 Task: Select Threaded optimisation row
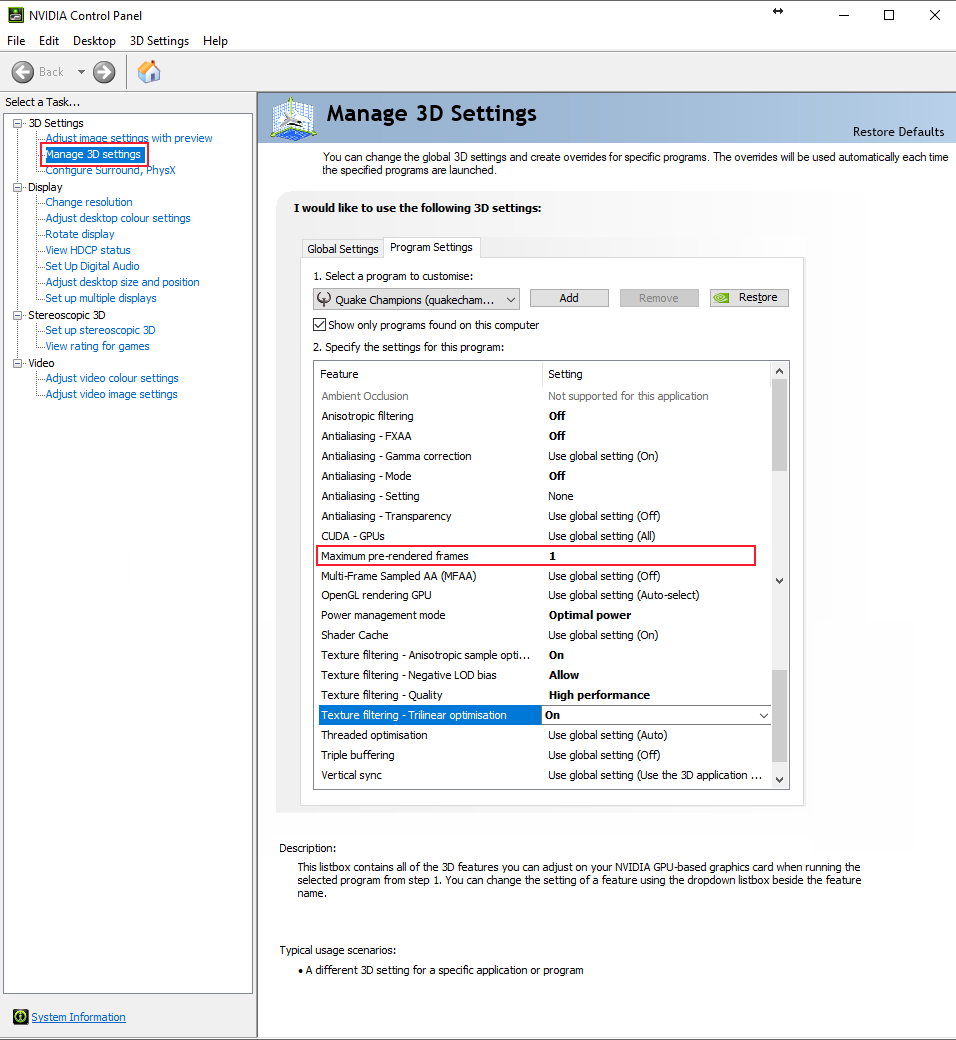543,735
